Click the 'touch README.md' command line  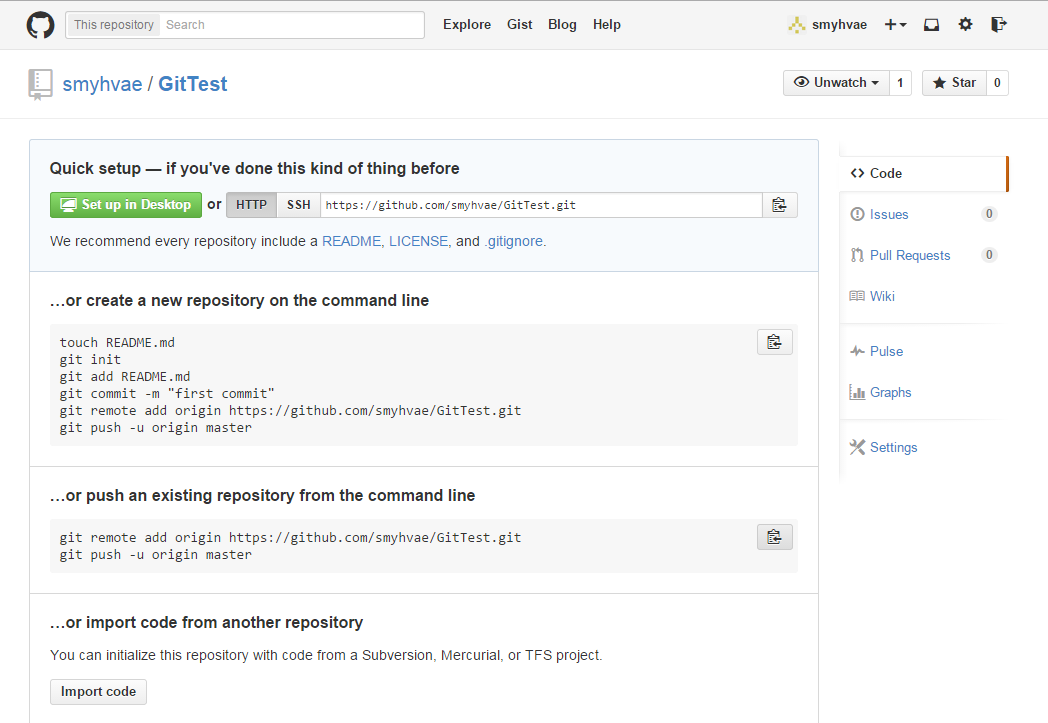pos(117,343)
